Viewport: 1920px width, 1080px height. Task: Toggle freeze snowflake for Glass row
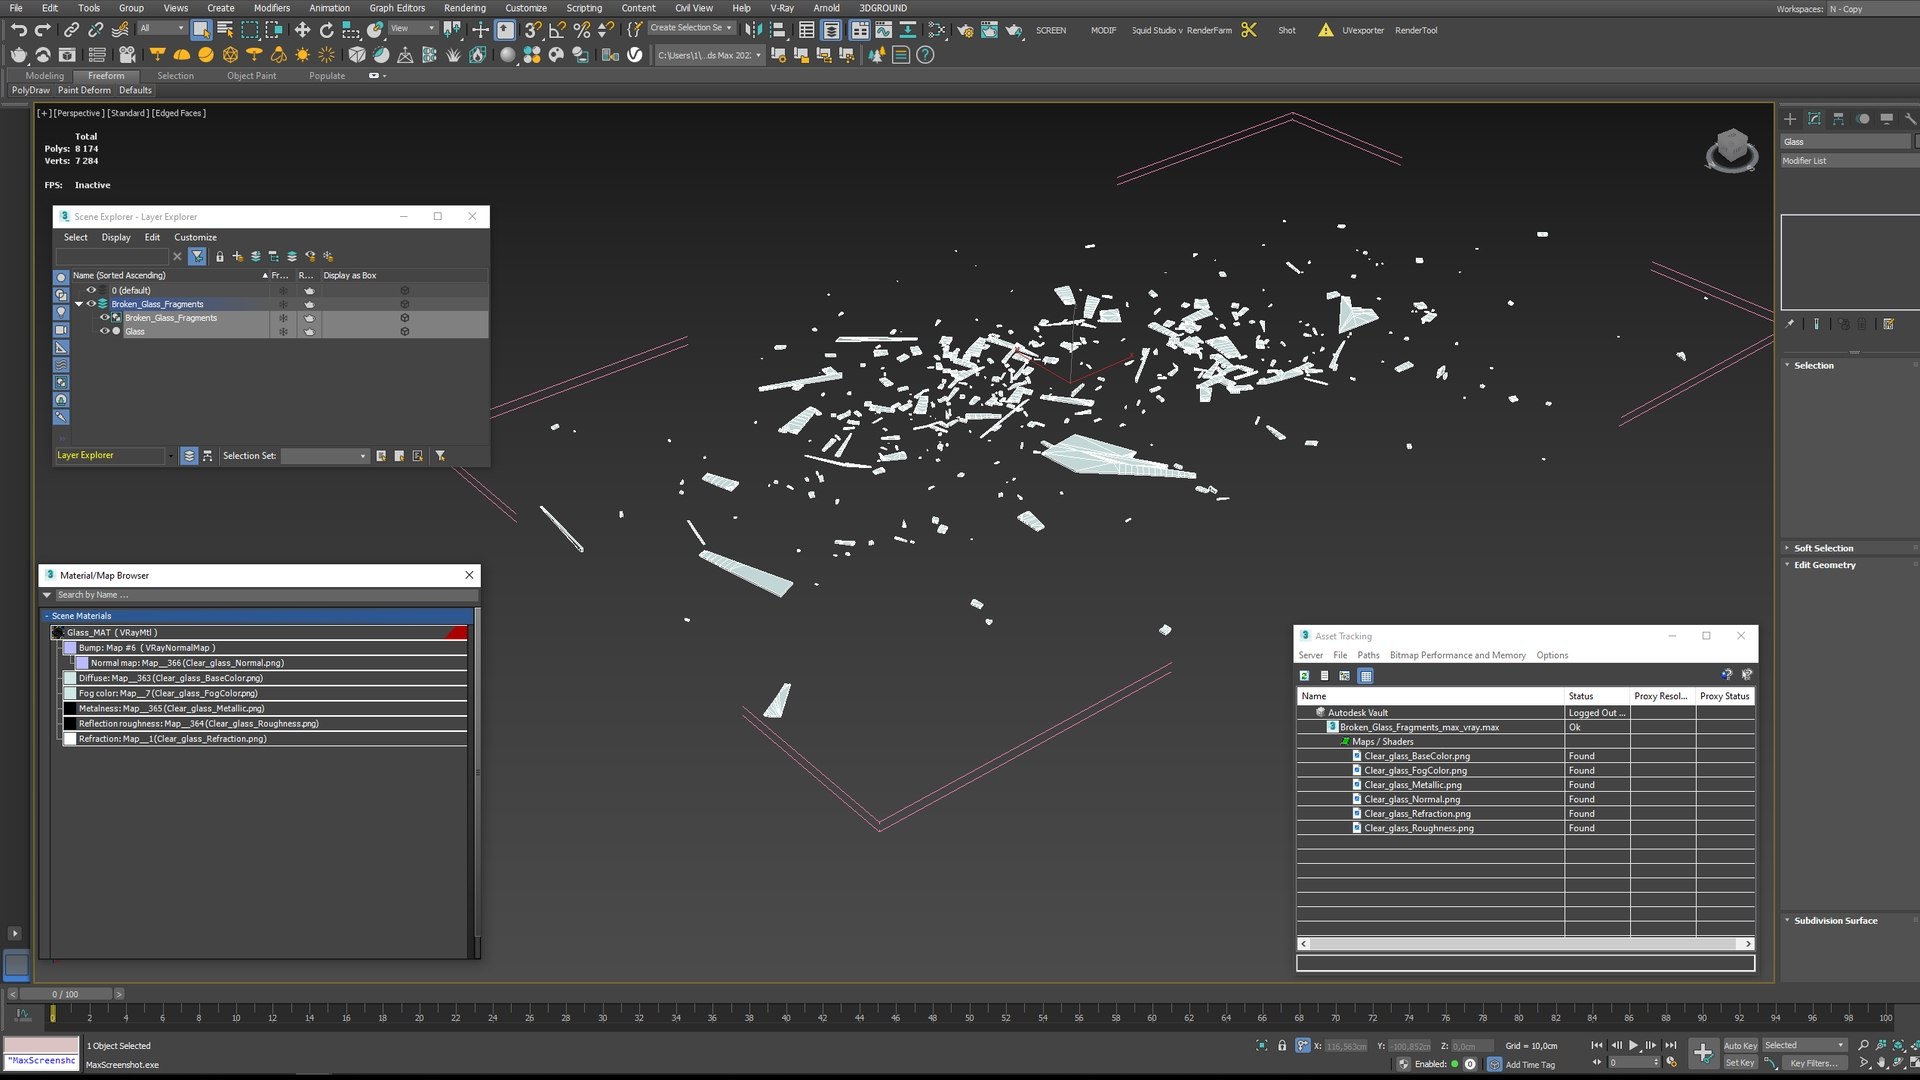coord(283,331)
